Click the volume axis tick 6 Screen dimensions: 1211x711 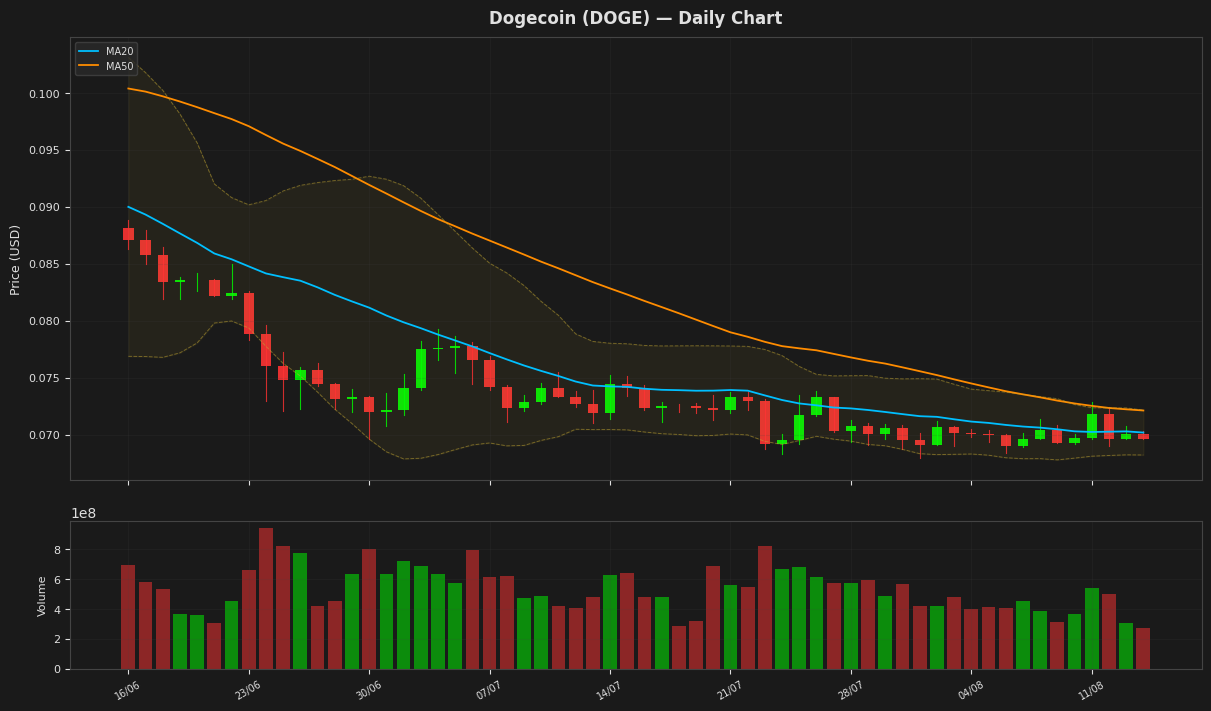pos(57,580)
